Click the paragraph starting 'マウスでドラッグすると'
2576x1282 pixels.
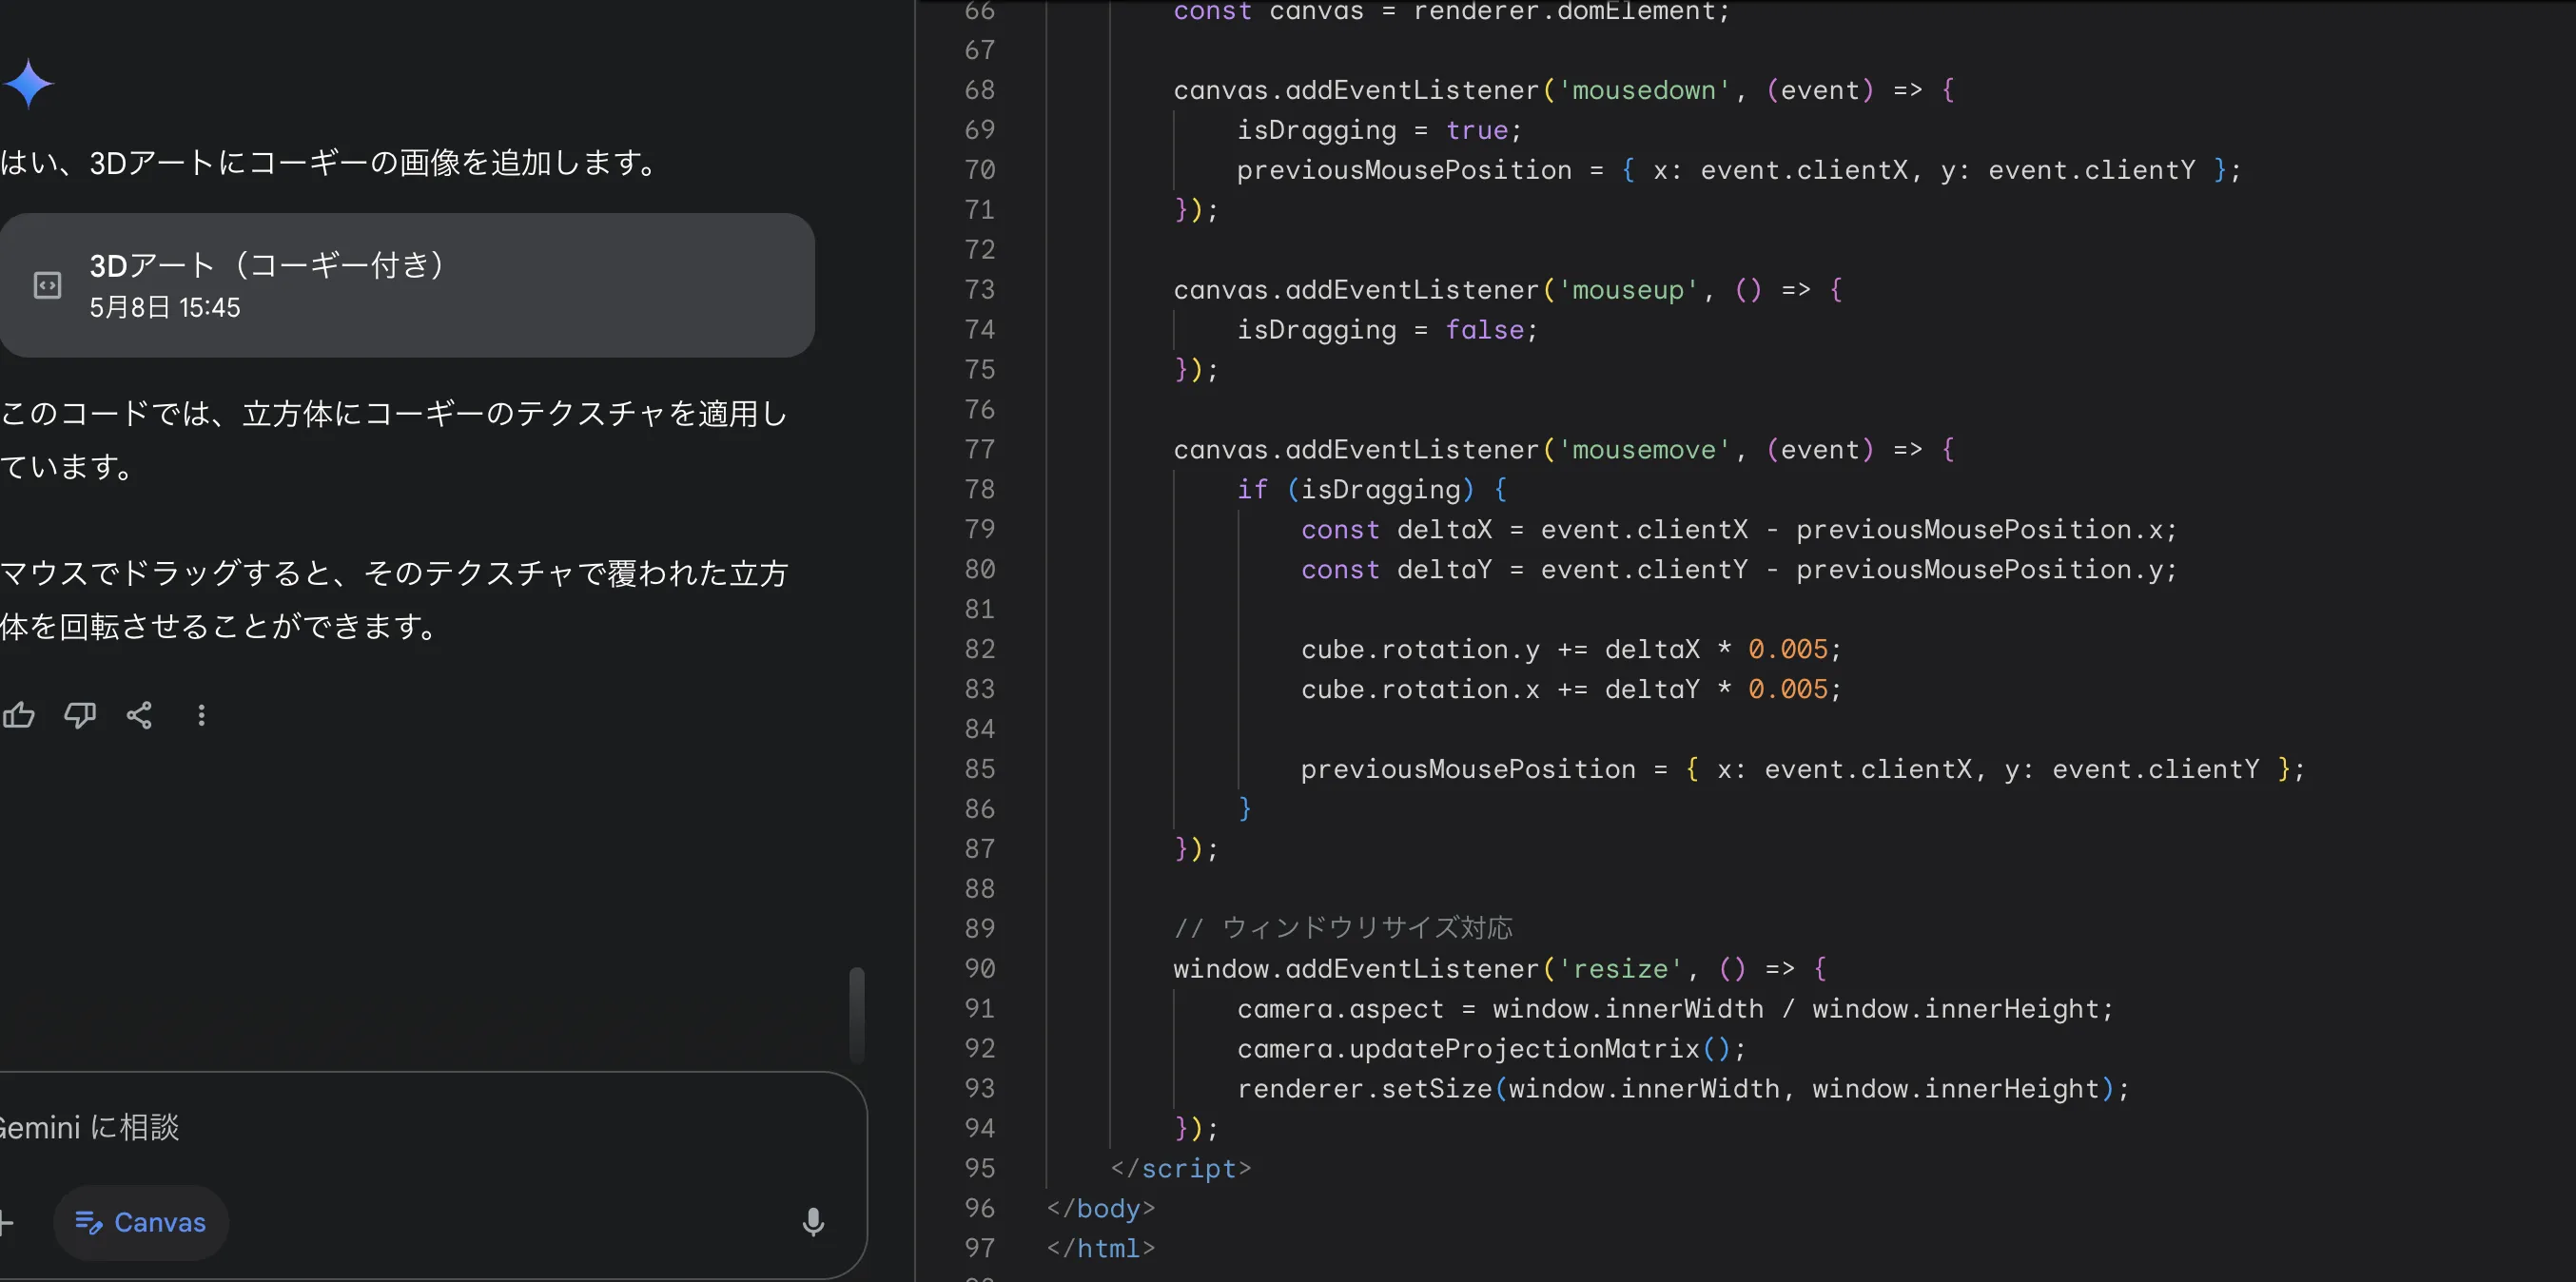[x=395, y=600]
